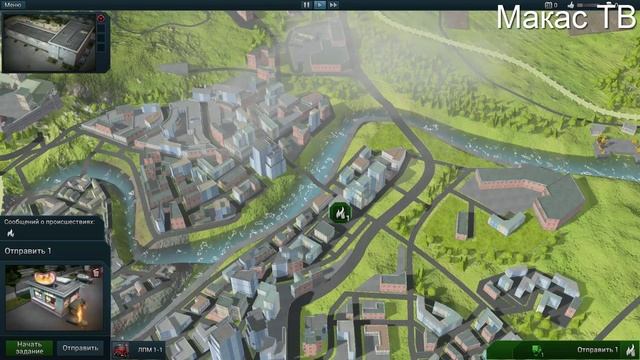Click the green Отправить 1 notification bar
Image resolution: width=640 pixels, height=360 pixels.
point(563,350)
